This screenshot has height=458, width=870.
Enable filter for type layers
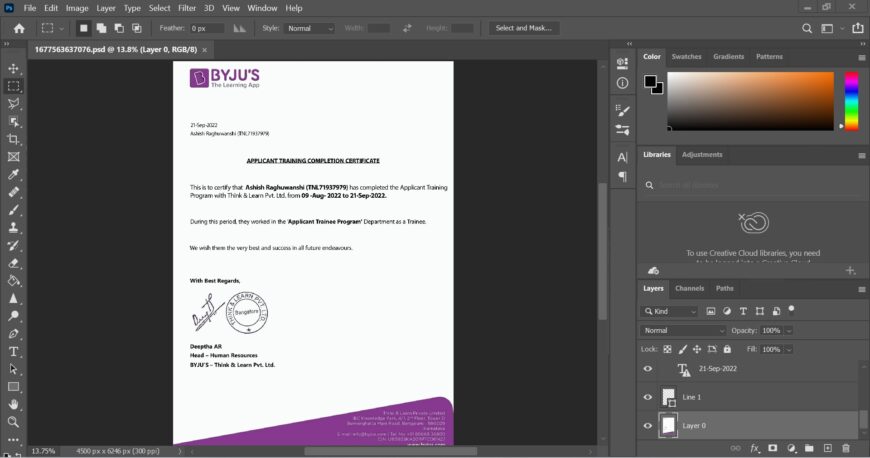(x=743, y=311)
